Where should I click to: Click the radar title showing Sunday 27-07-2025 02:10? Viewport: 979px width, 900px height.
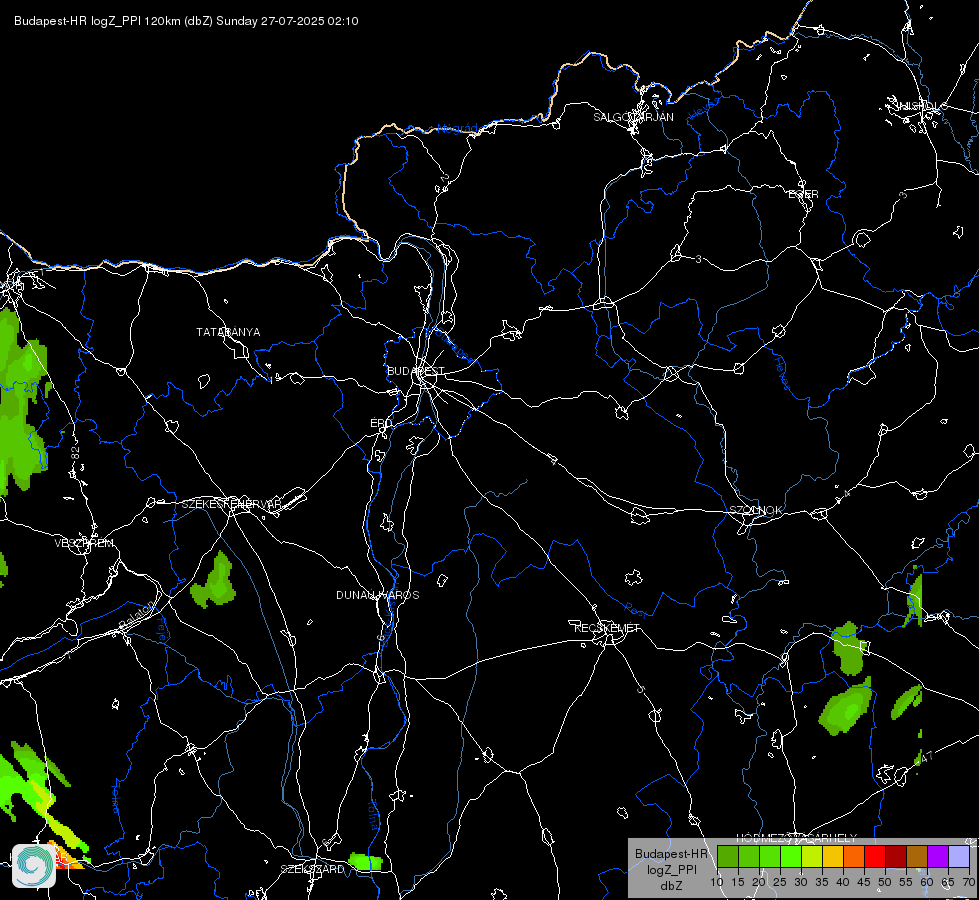click(x=186, y=21)
